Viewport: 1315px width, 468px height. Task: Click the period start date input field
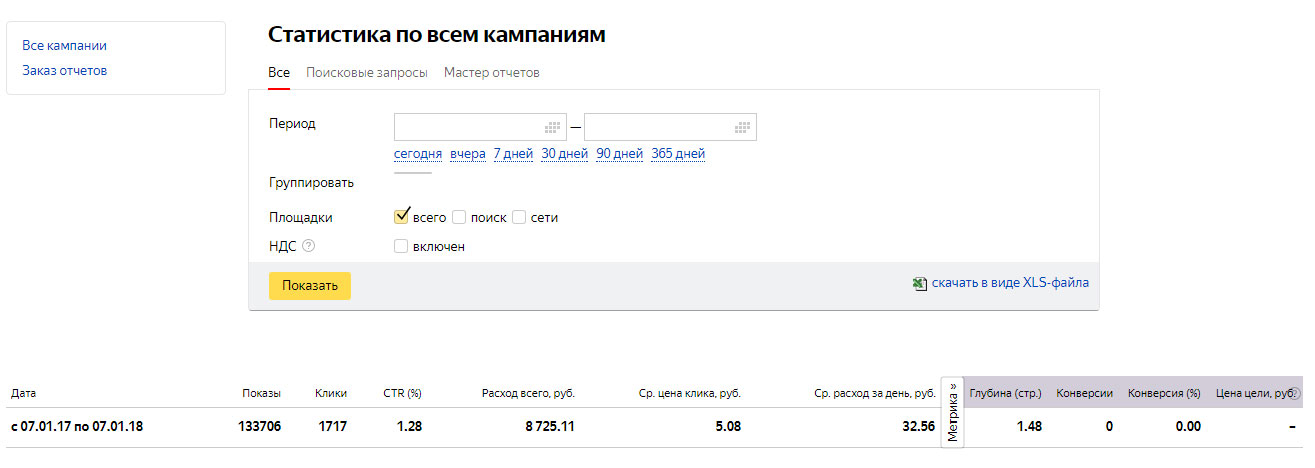click(x=480, y=127)
